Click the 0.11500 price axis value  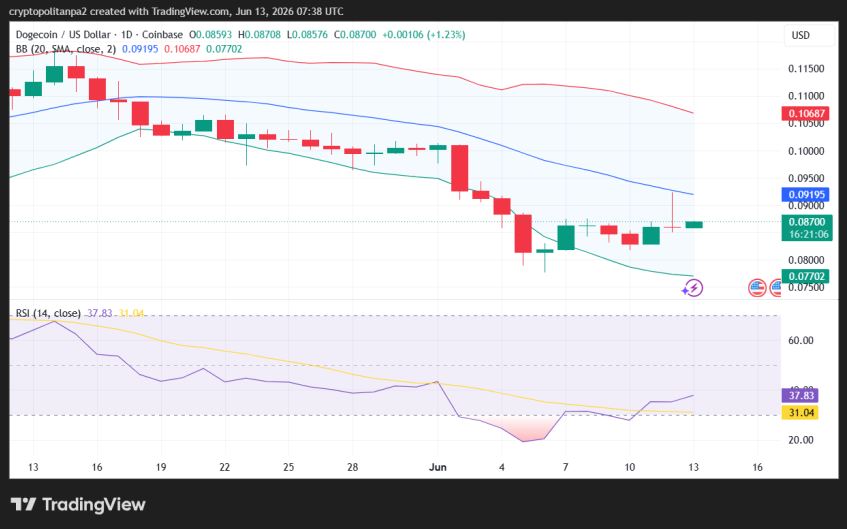806,69
